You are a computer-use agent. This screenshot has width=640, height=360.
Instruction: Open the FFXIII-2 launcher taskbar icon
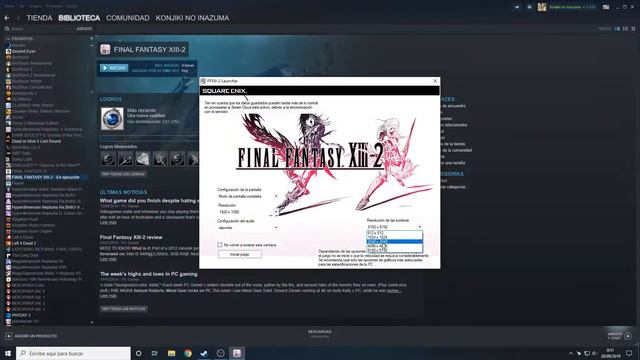[x=237, y=353]
